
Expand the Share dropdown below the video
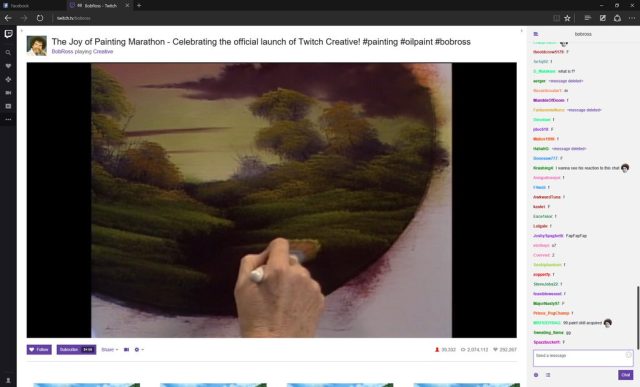[110, 349]
